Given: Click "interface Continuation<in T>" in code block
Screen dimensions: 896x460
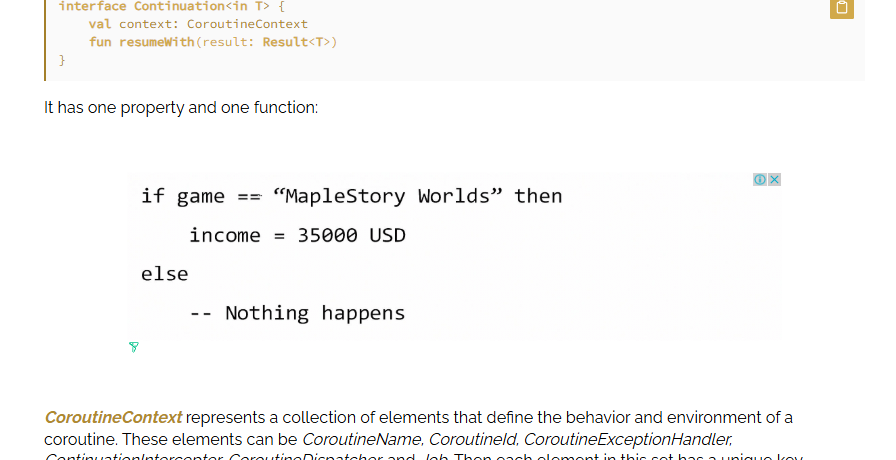Looking at the screenshot, I should pos(163,6).
